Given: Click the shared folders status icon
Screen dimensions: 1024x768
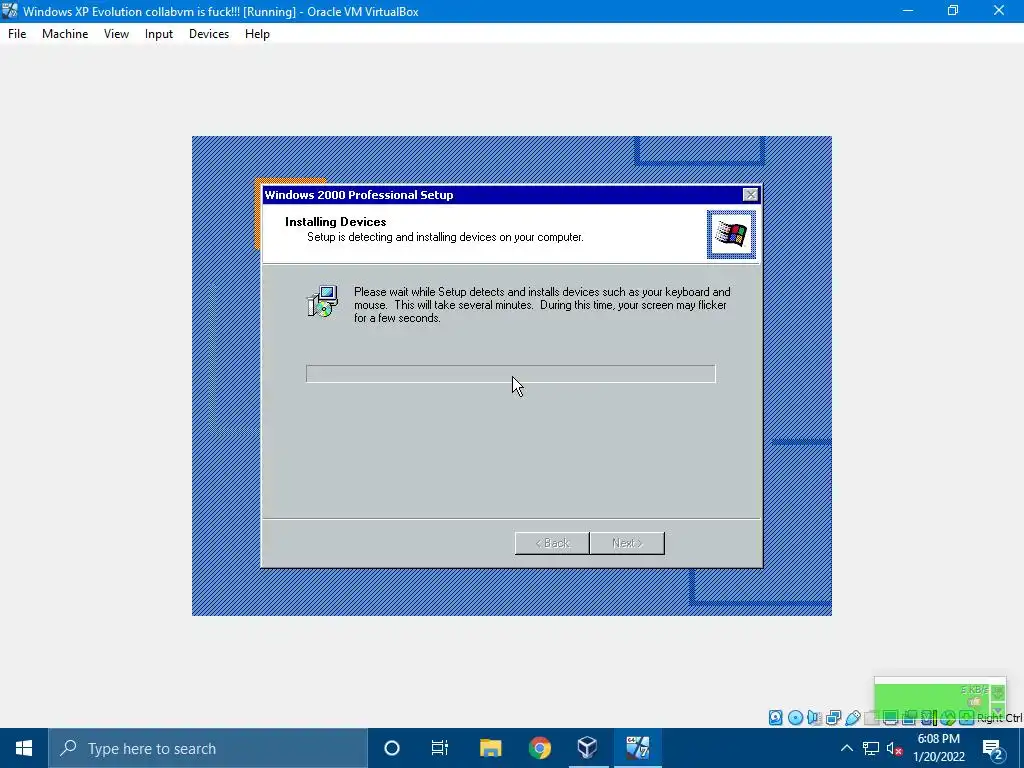Looking at the screenshot, I should [871, 718].
